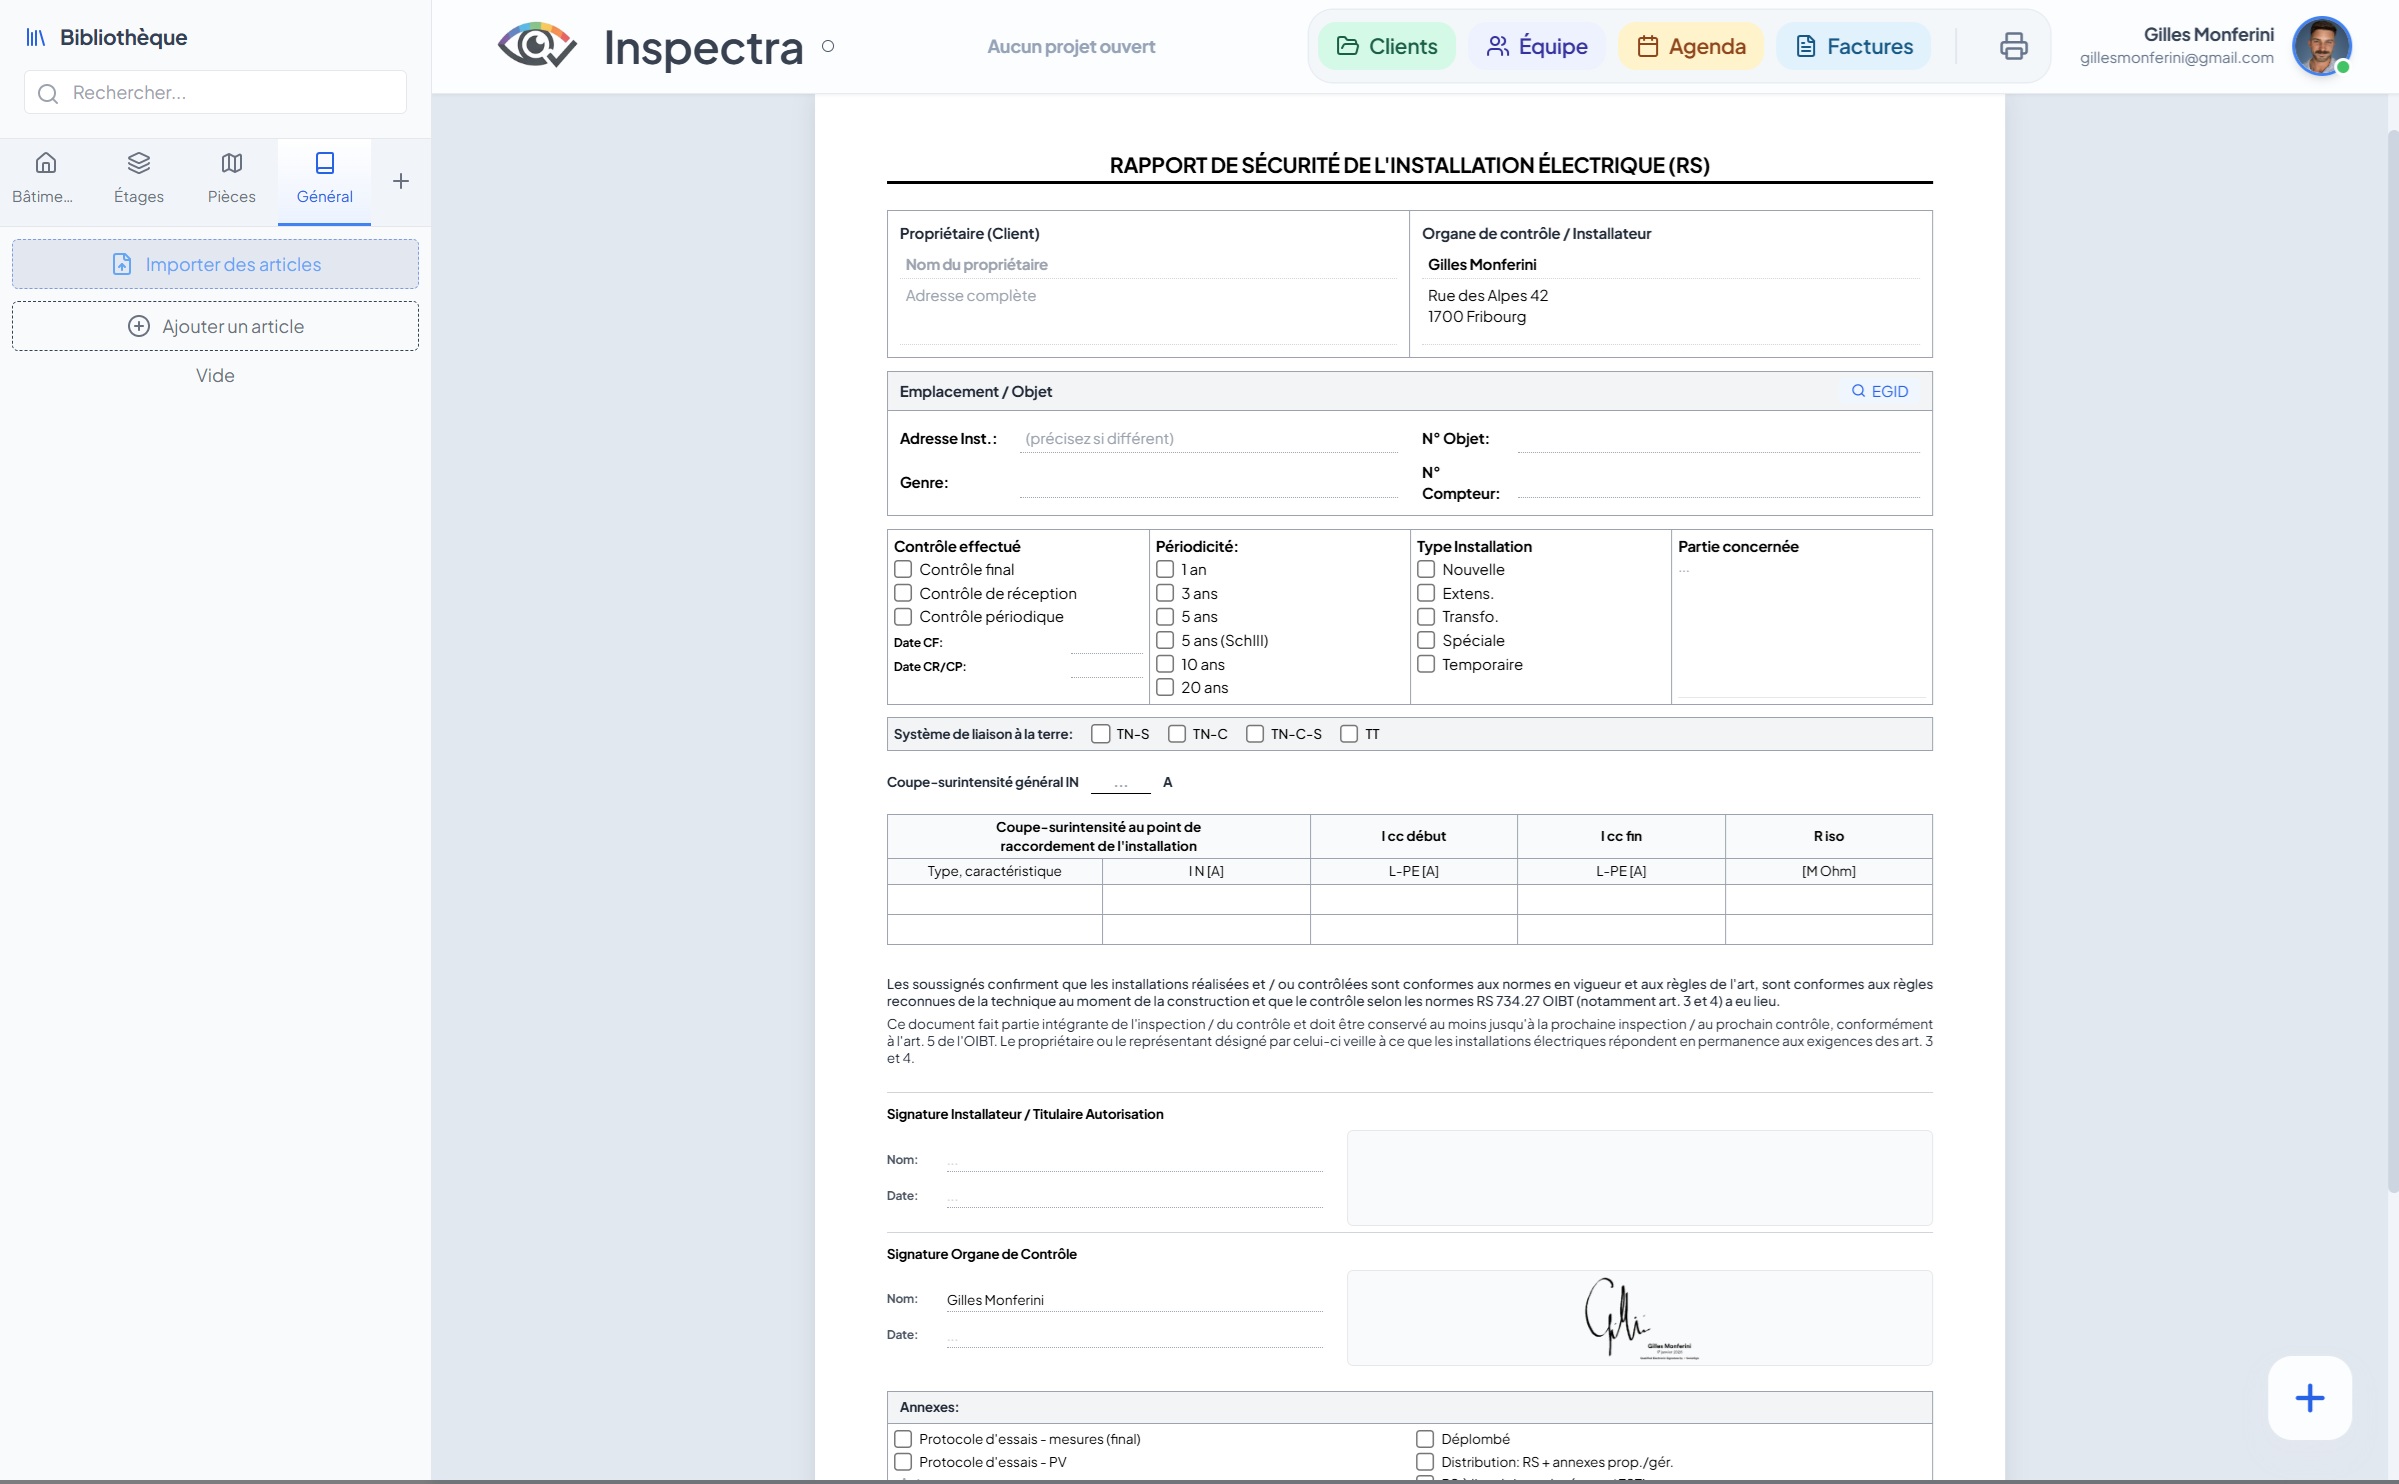
Task: Click the EGID search link
Action: (1879, 391)
